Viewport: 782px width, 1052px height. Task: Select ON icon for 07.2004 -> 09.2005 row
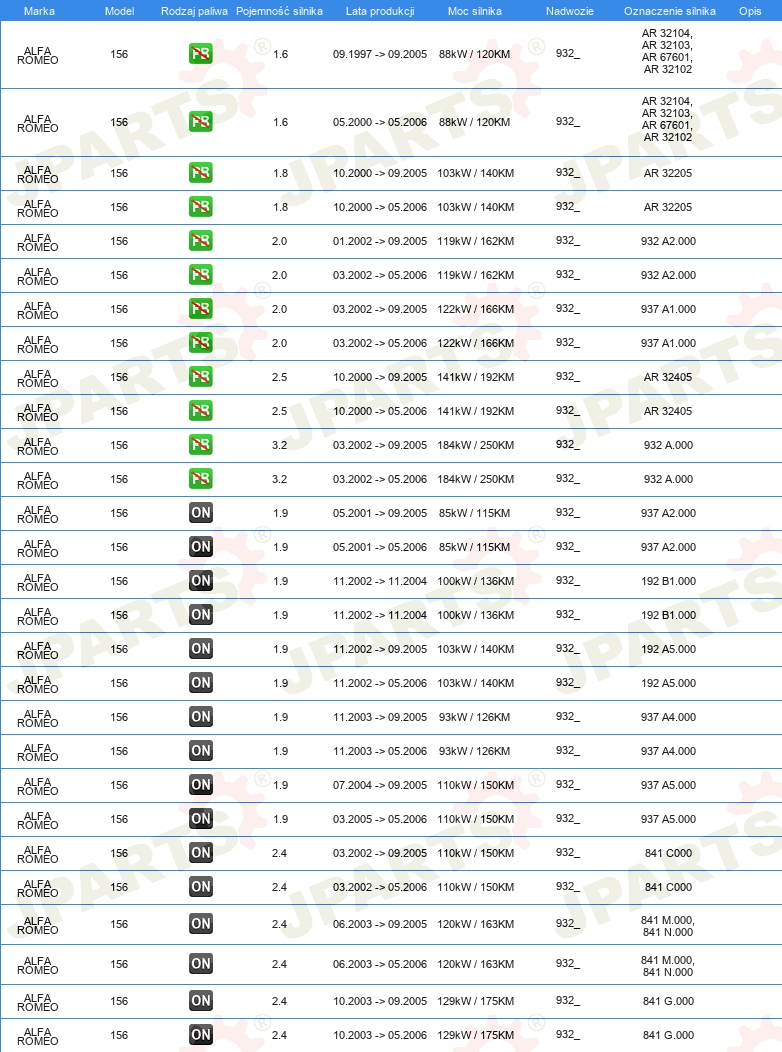click(201, 784)
